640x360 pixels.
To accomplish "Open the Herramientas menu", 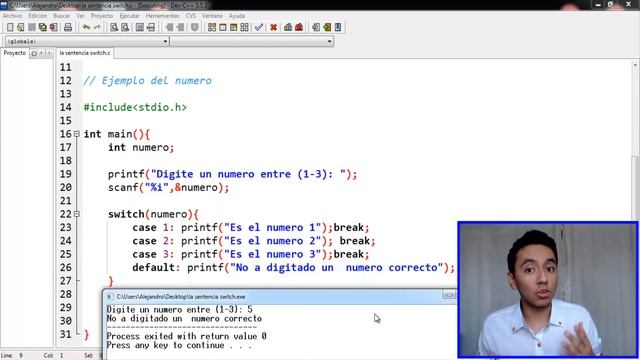I will point(162,16).
